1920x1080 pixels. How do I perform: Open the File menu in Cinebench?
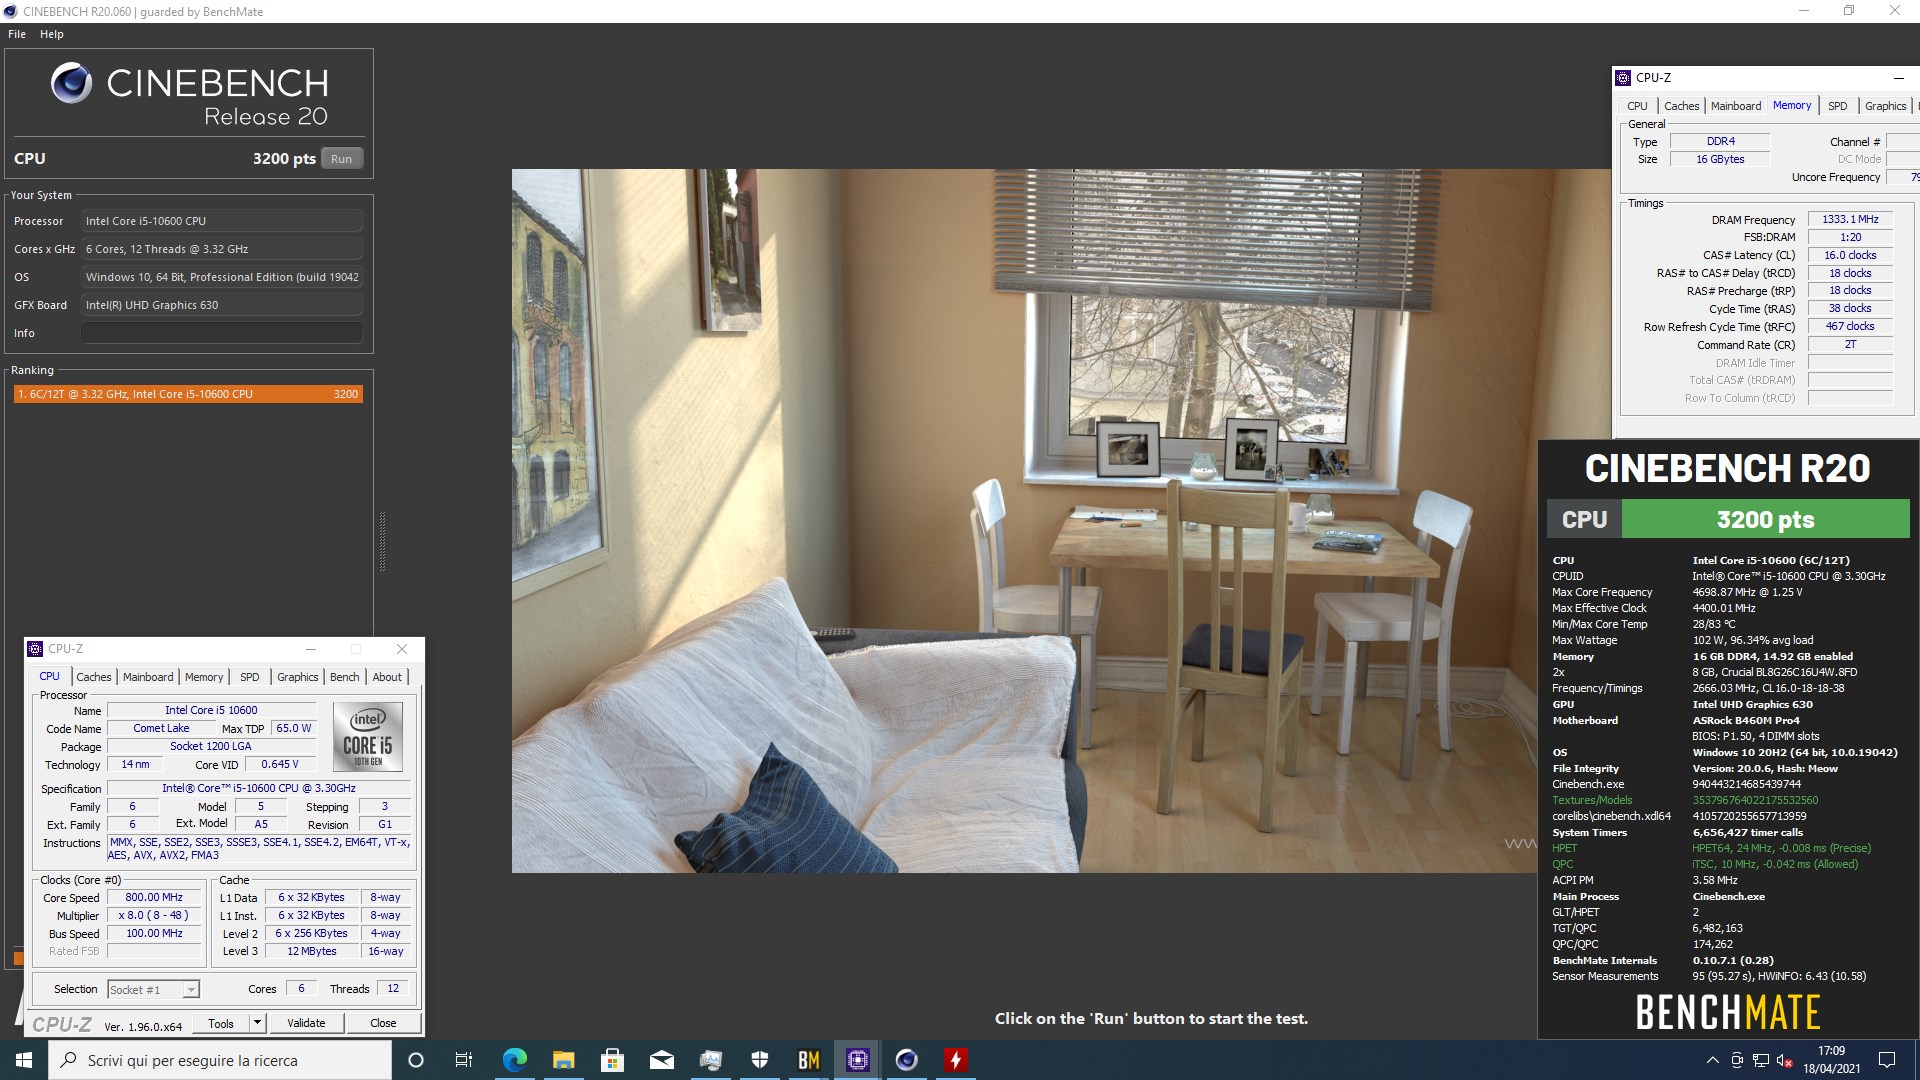click(17, 34)
